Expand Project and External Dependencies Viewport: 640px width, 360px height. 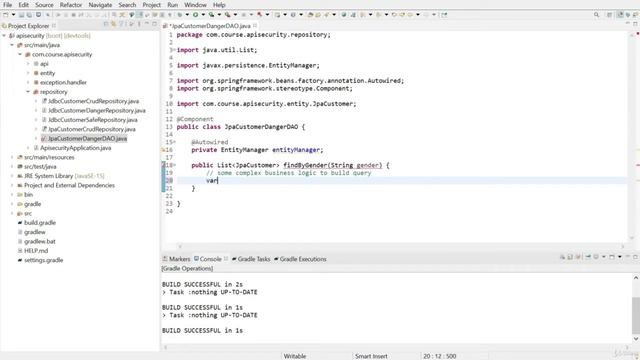coord(12,185)
